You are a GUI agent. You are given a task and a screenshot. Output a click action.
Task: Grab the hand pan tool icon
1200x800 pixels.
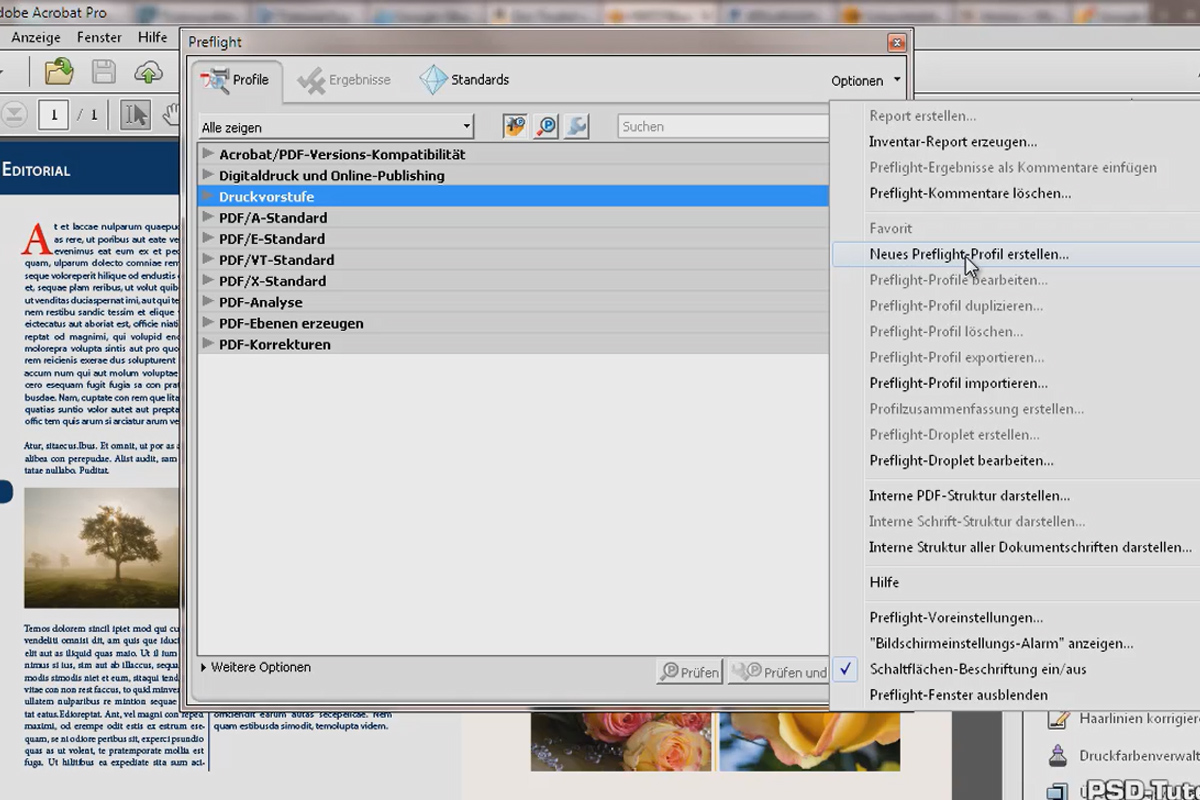click(172, 114)
